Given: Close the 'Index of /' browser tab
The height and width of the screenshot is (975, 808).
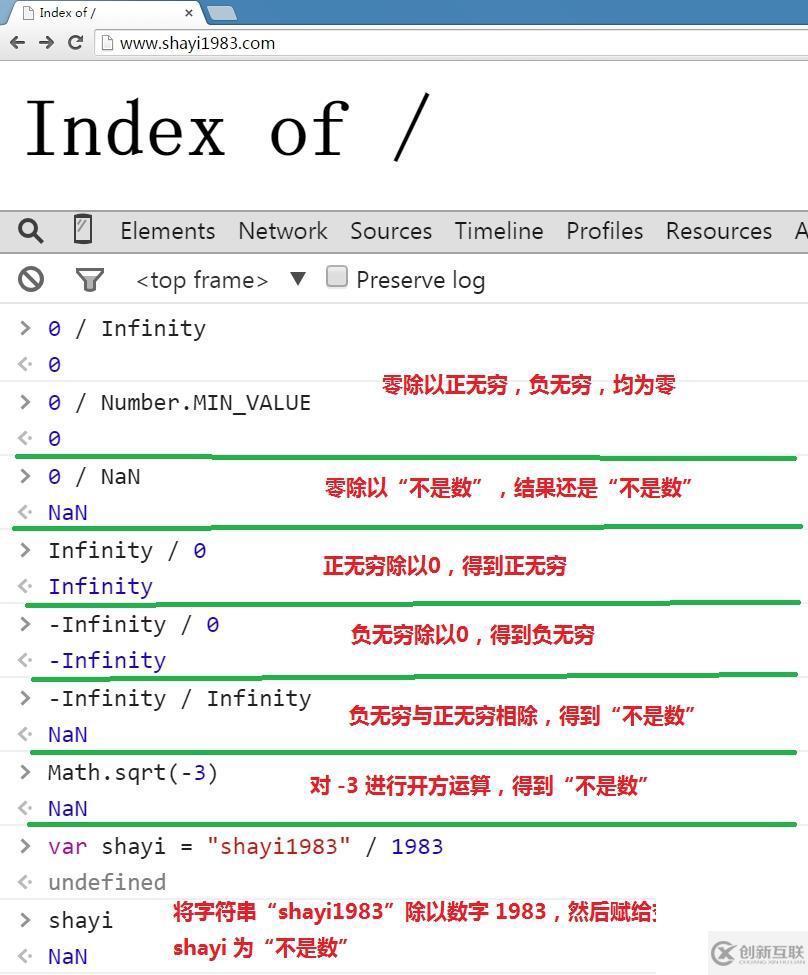Looking at the screenshot, I should pos(189,12).
